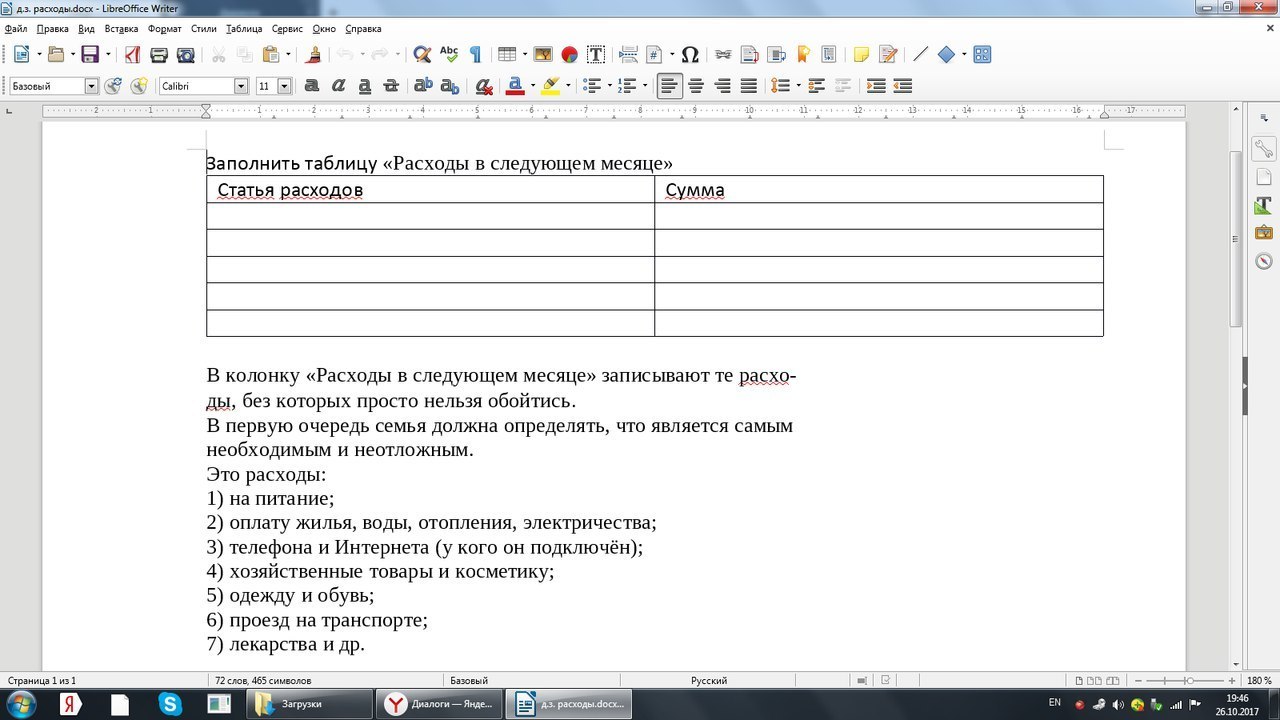Click the Clone Formatting paintbrush icon
The width and height of the screenshot is (1280, 720).
pos(314,55)
